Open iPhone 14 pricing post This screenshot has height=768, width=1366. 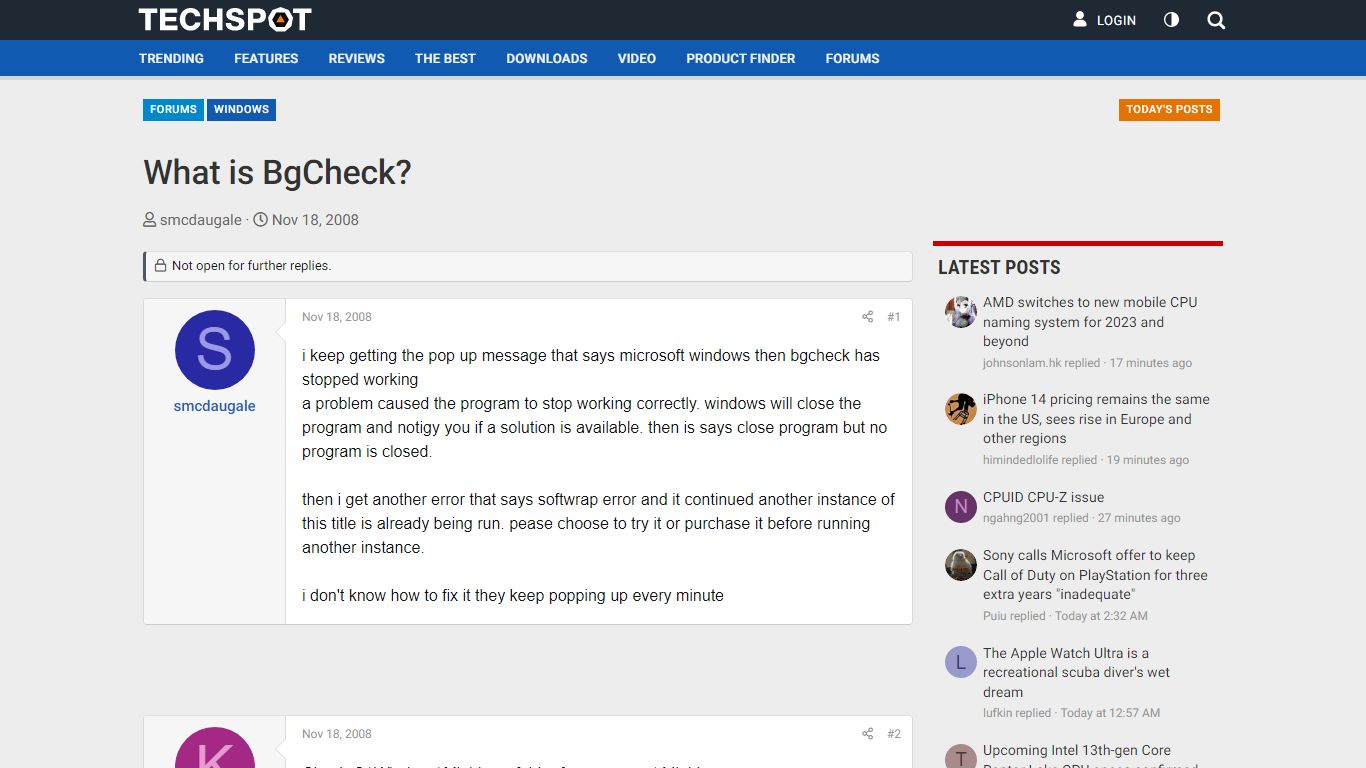coord(1096,419)
